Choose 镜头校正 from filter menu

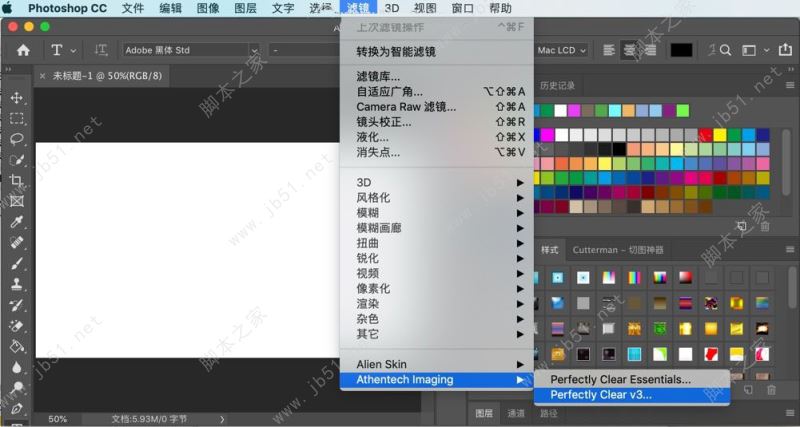(x=437, y=122)
